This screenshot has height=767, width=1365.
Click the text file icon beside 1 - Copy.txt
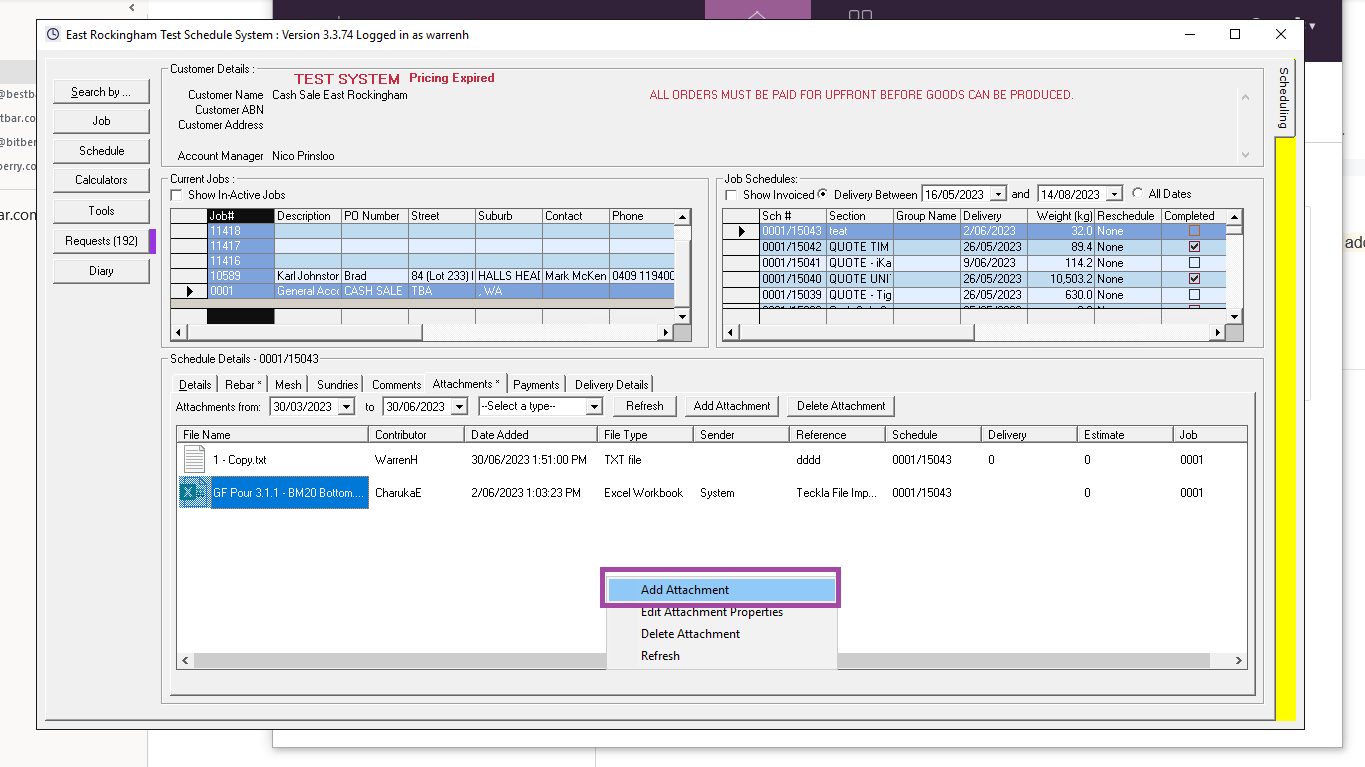pos(194,459)
